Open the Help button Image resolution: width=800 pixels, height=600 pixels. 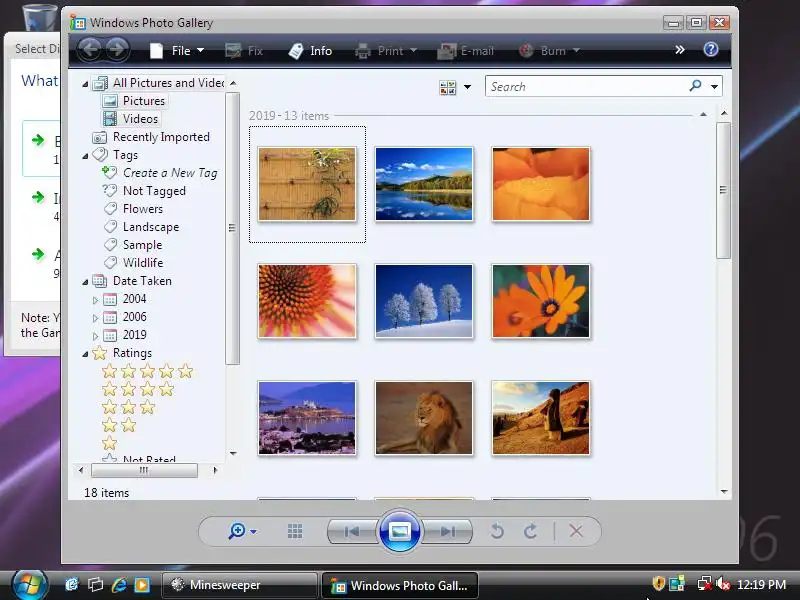[711, 49]
